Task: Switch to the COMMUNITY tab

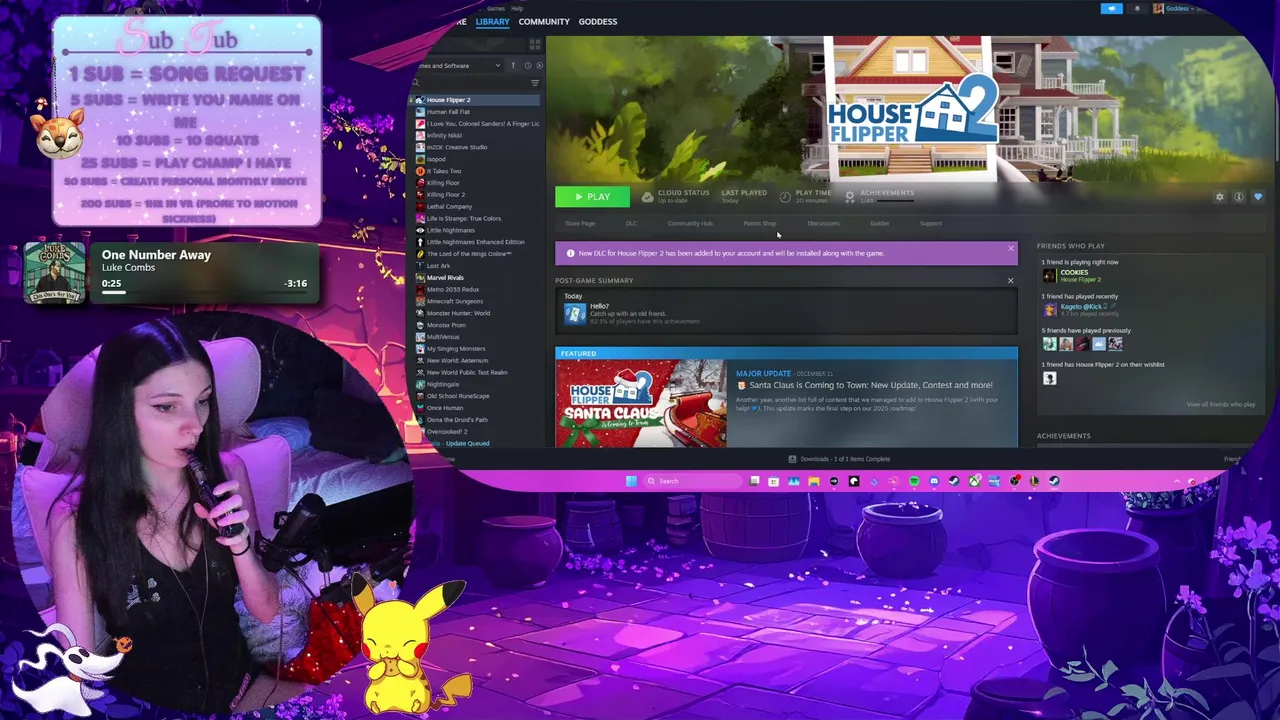Action: [x=544, y=22]
